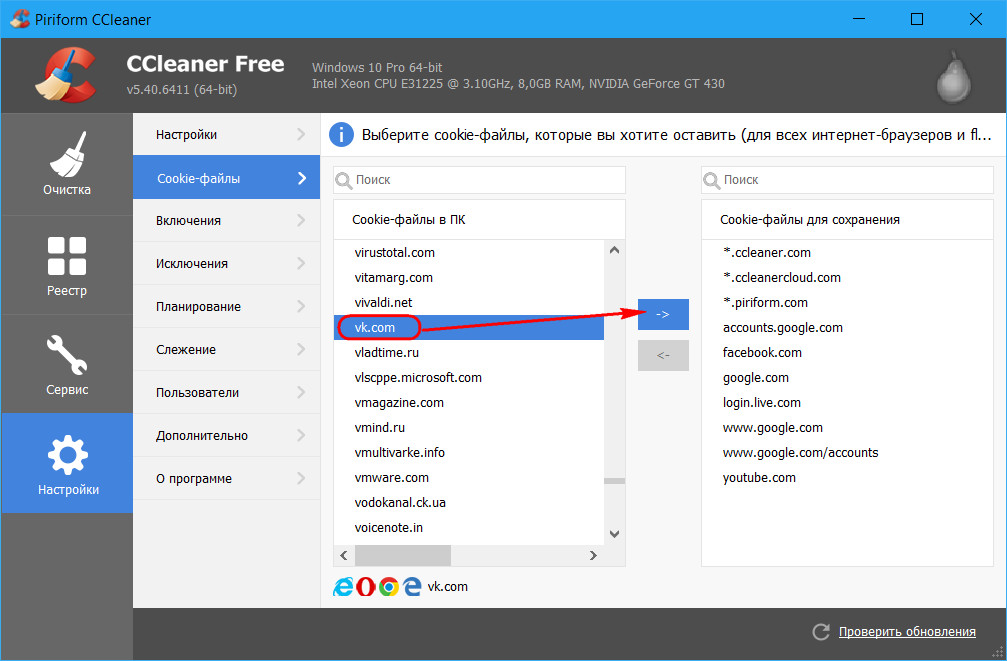Click the refresh icon near update link
Image resolution: width=1007 pixels, height=661 pixels.
[821, 632]
